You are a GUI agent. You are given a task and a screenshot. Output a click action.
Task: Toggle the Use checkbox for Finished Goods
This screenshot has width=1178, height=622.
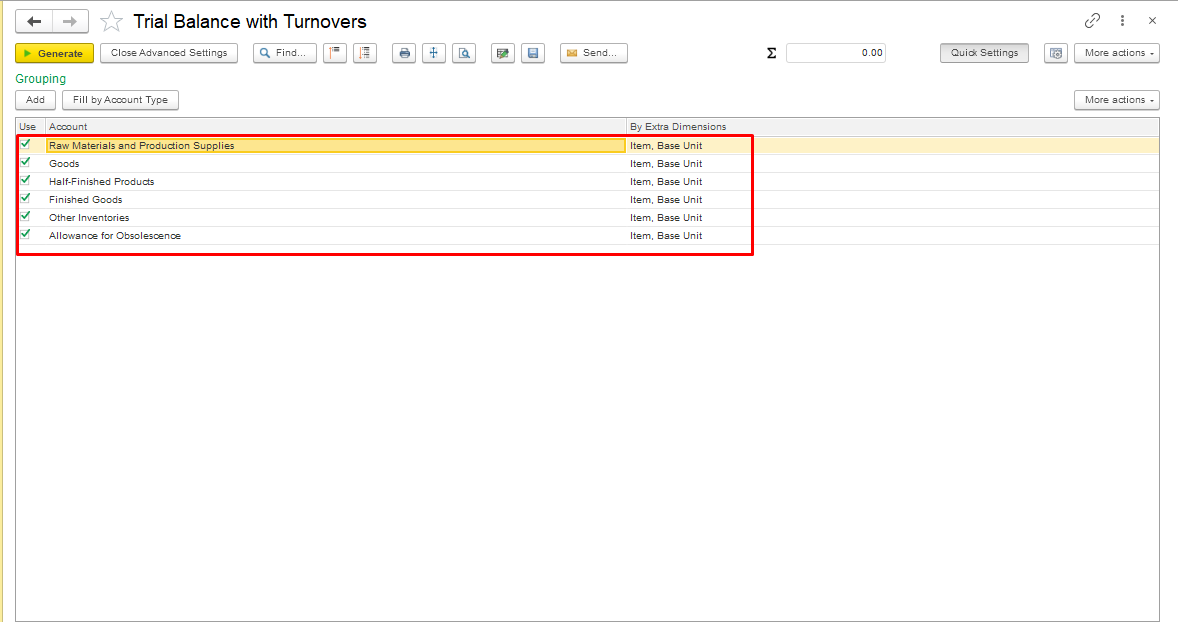[x=26, y=199]
